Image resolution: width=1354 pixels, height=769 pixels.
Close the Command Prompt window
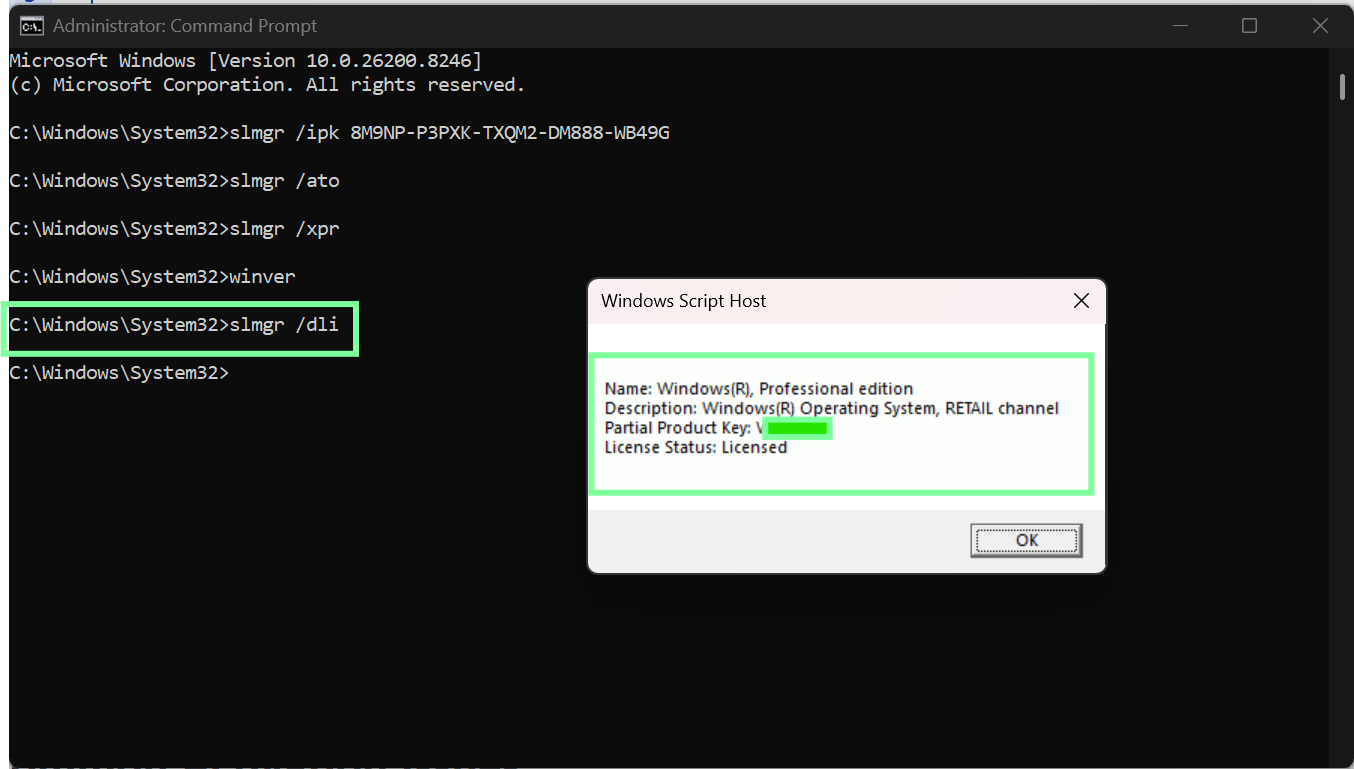(1319, 26)
